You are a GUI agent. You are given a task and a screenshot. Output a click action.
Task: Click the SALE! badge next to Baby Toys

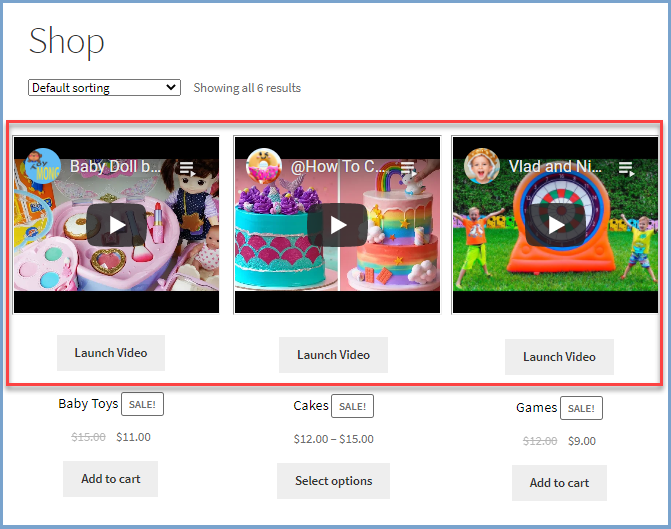click(x=143, y=404)
